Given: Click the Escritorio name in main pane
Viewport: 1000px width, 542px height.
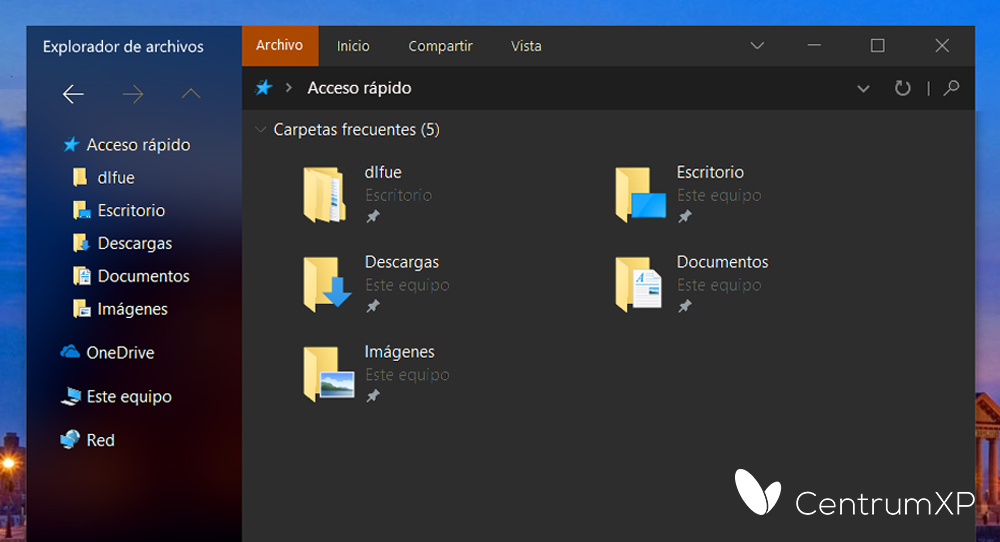Looking at the screenshot, I should (x=710, y=172).
